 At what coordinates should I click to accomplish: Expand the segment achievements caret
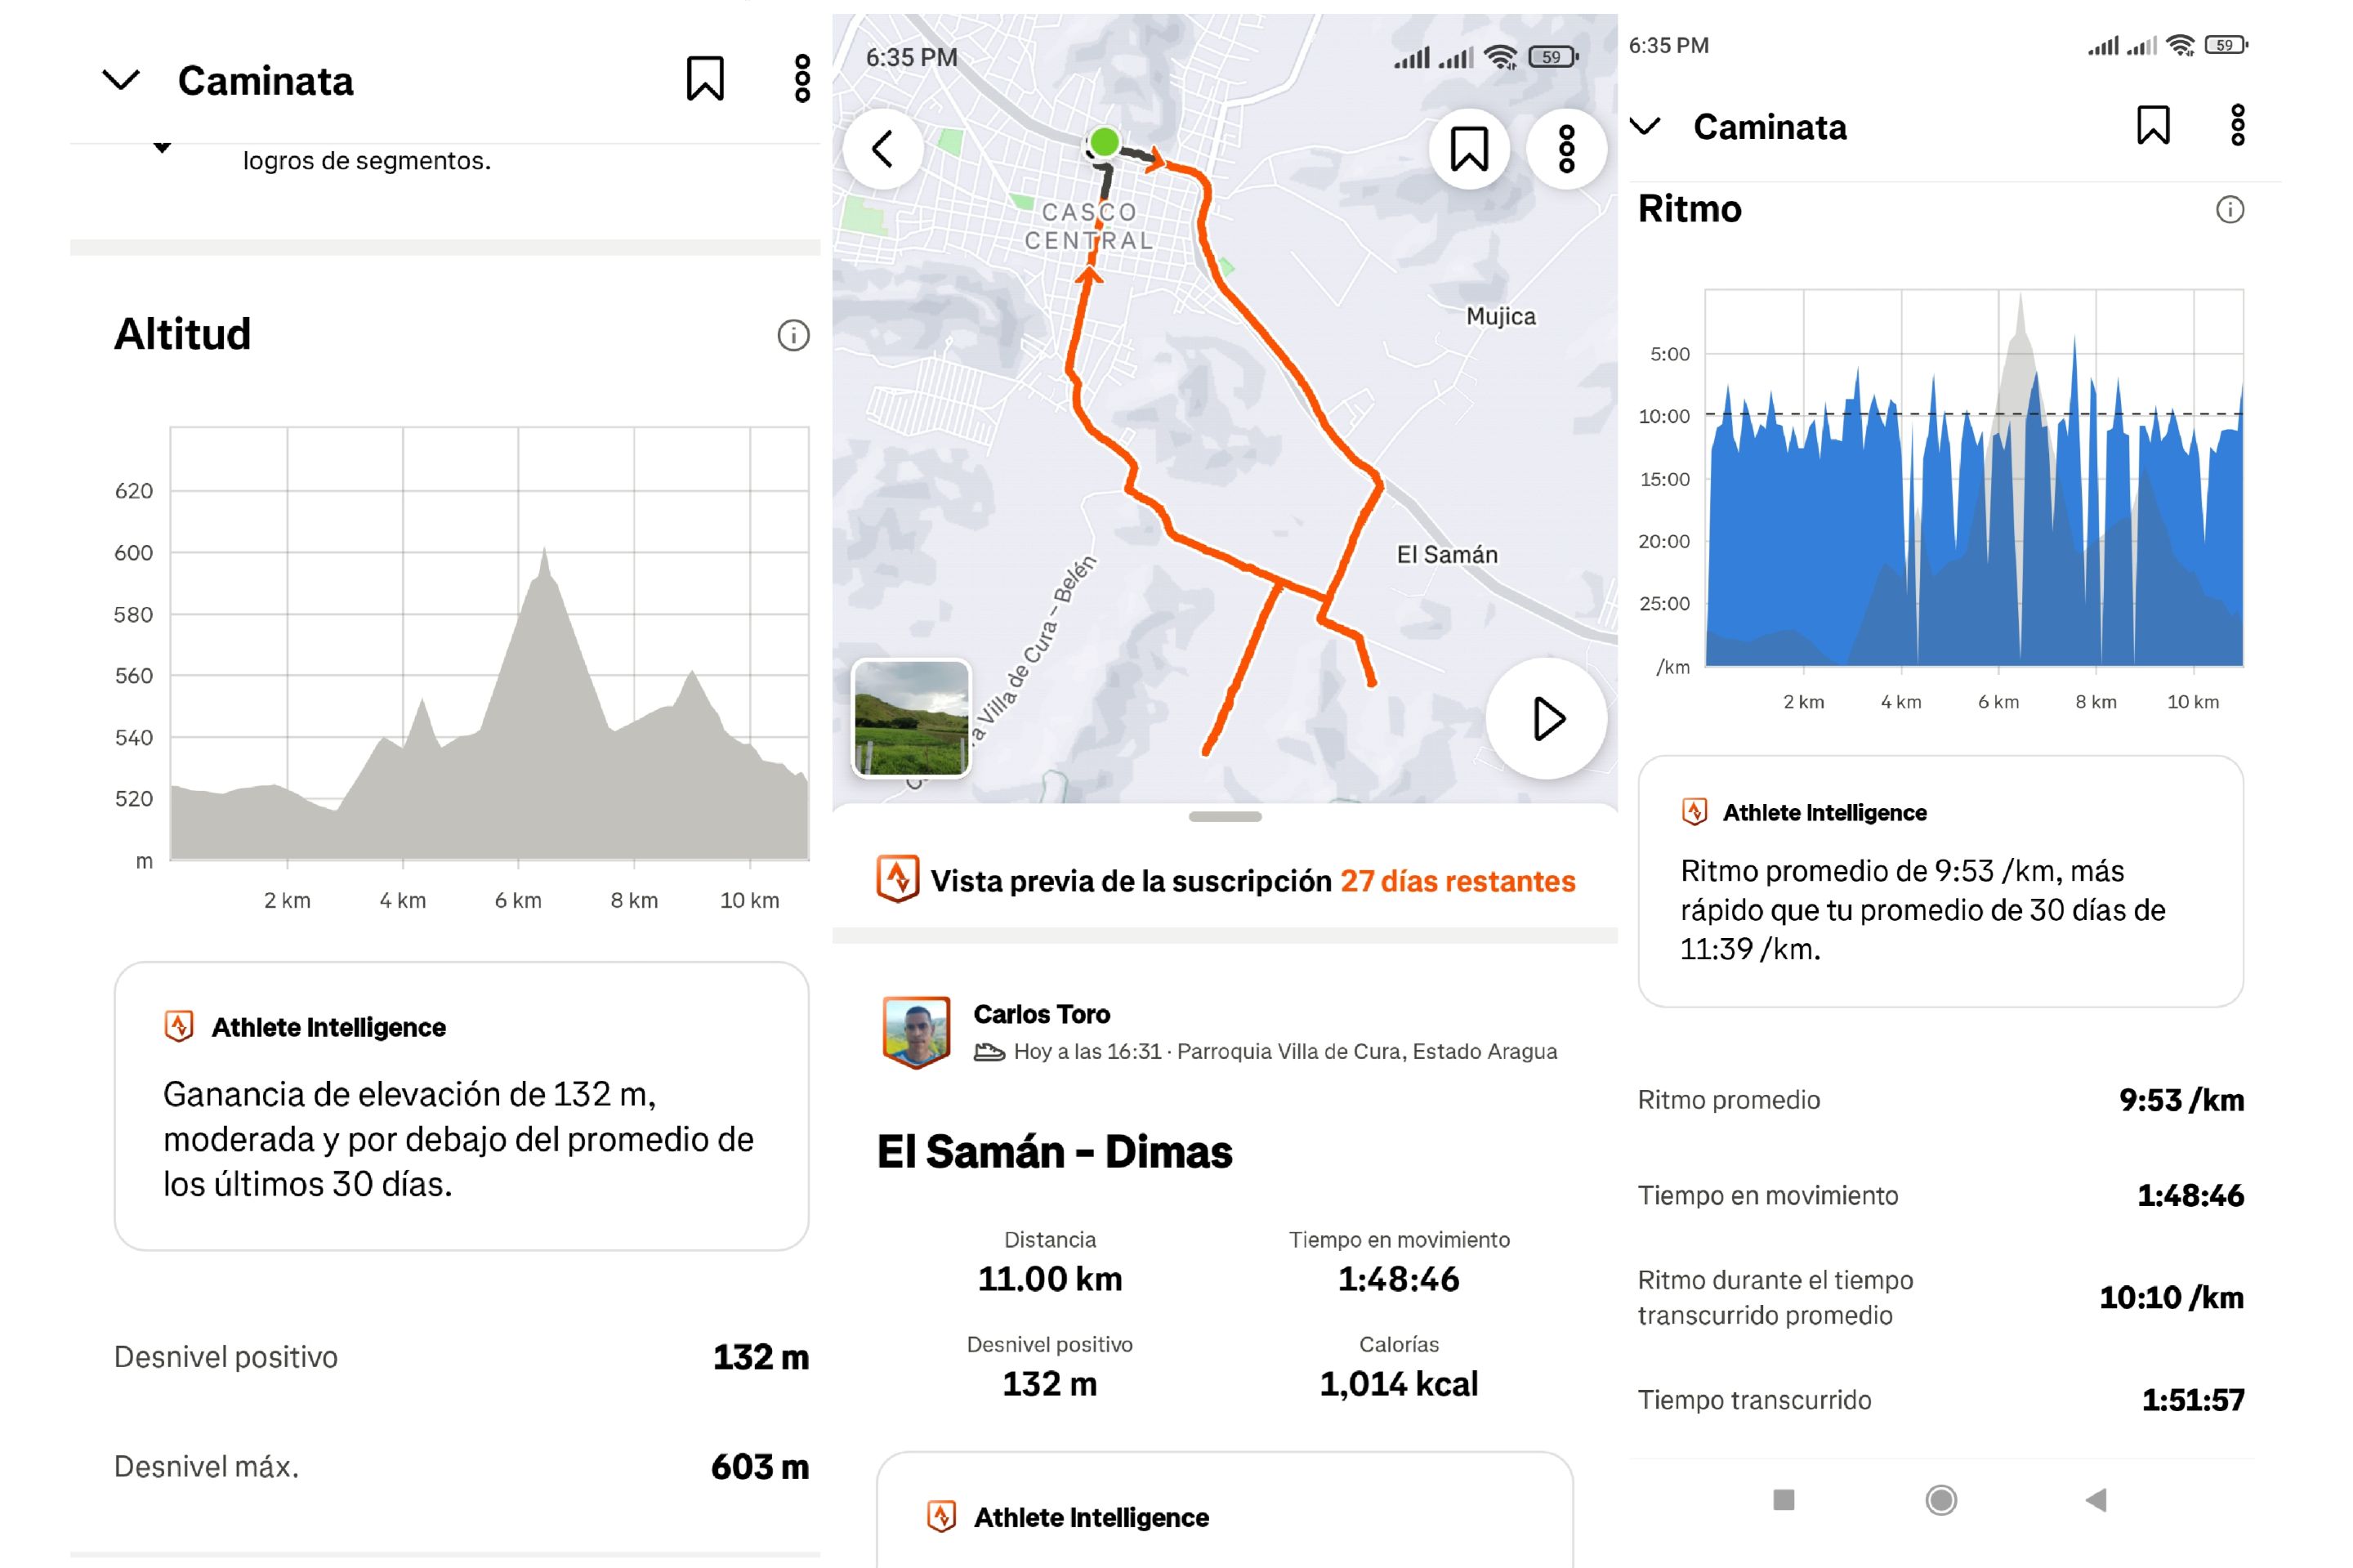[x=162, y=148]
